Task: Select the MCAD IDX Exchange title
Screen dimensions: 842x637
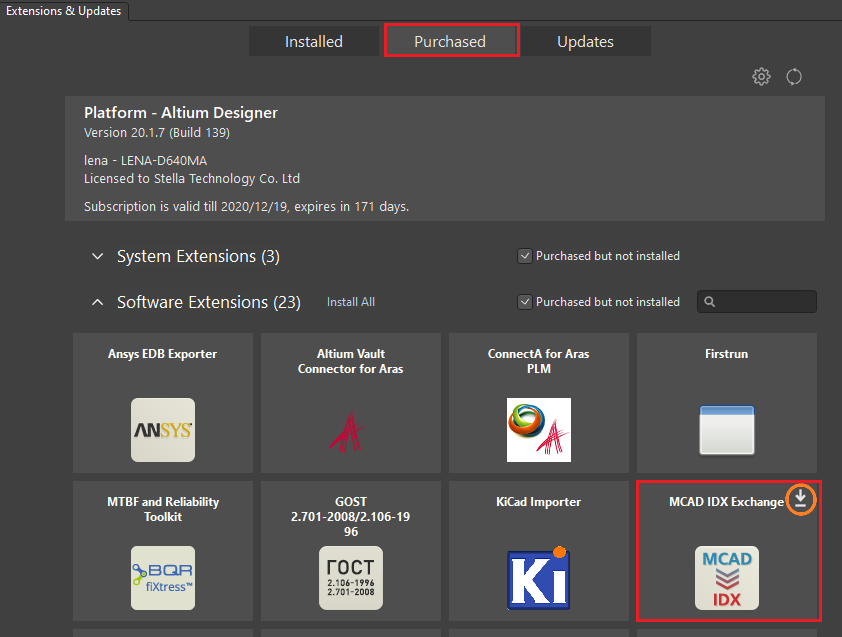Action: tap(727, 502)
